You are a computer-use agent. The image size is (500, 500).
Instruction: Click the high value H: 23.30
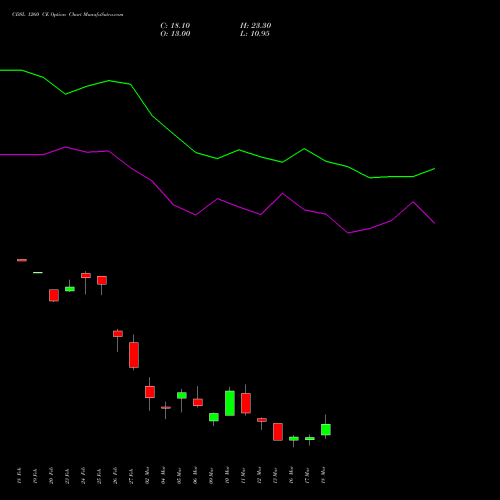tap(255, 26)
